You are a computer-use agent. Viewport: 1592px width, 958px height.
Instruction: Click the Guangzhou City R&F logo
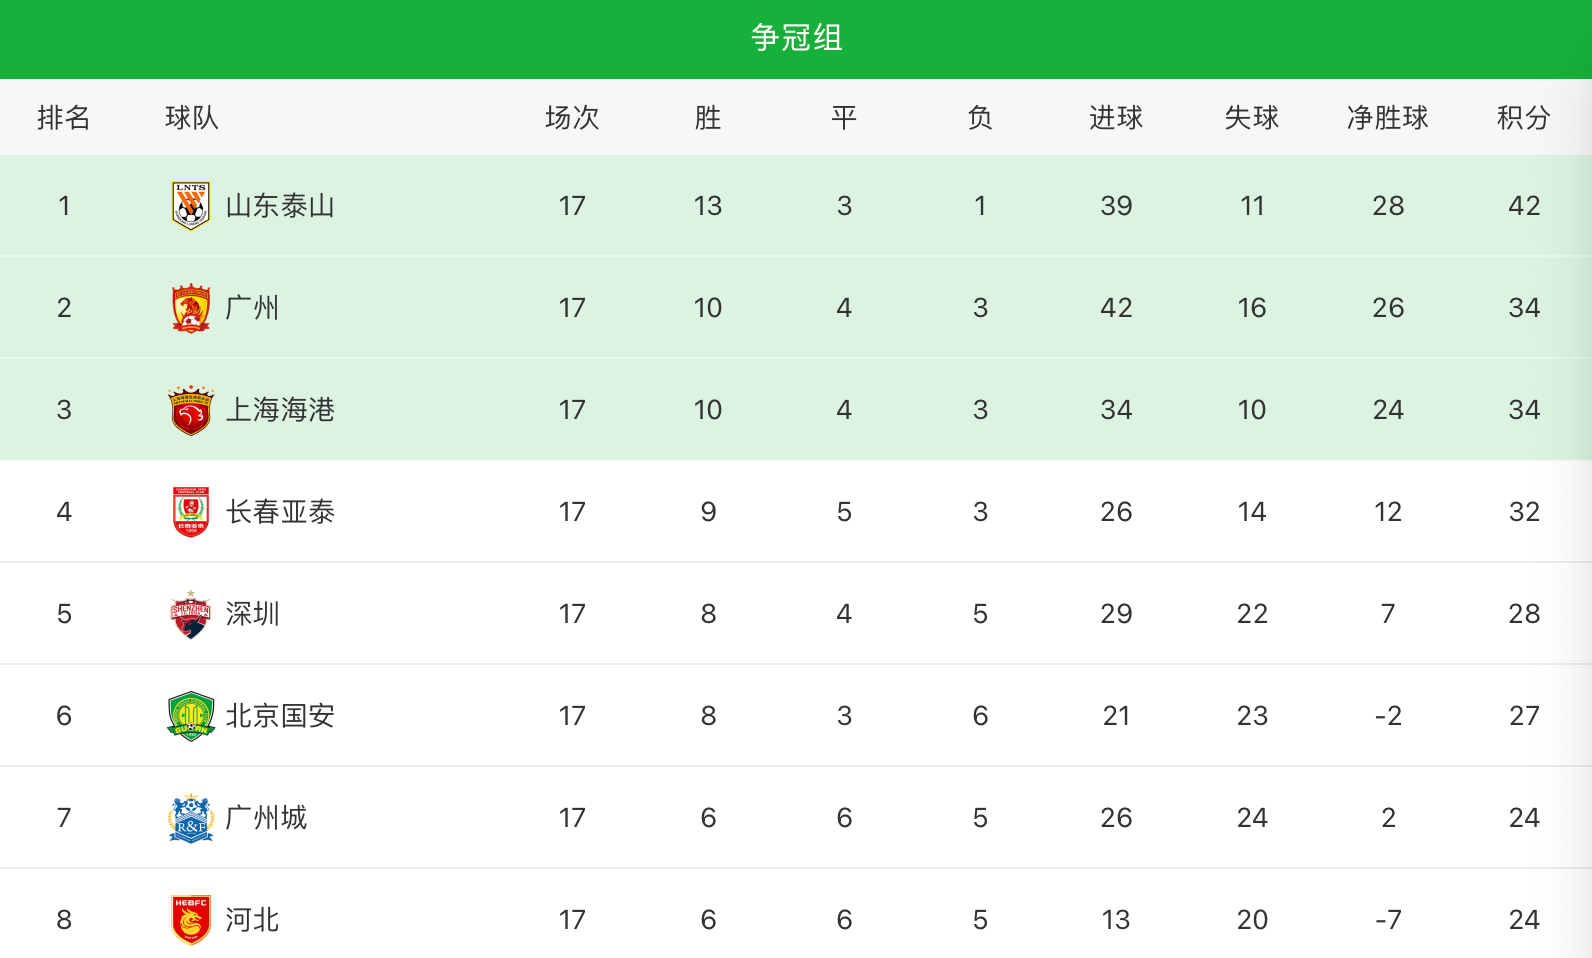pos(190,818)
